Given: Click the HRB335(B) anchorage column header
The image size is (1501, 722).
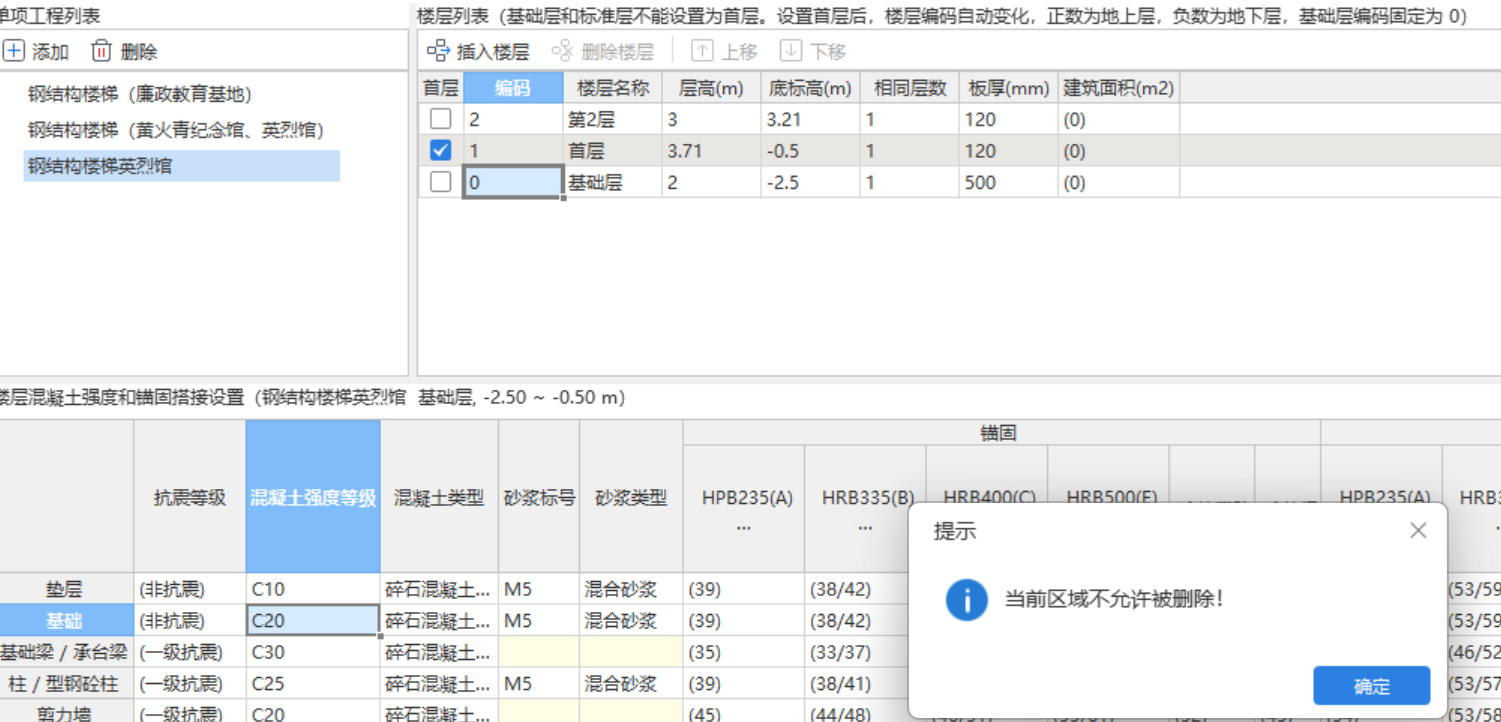Looking at the screenshot, I should [x=865, y=508].
